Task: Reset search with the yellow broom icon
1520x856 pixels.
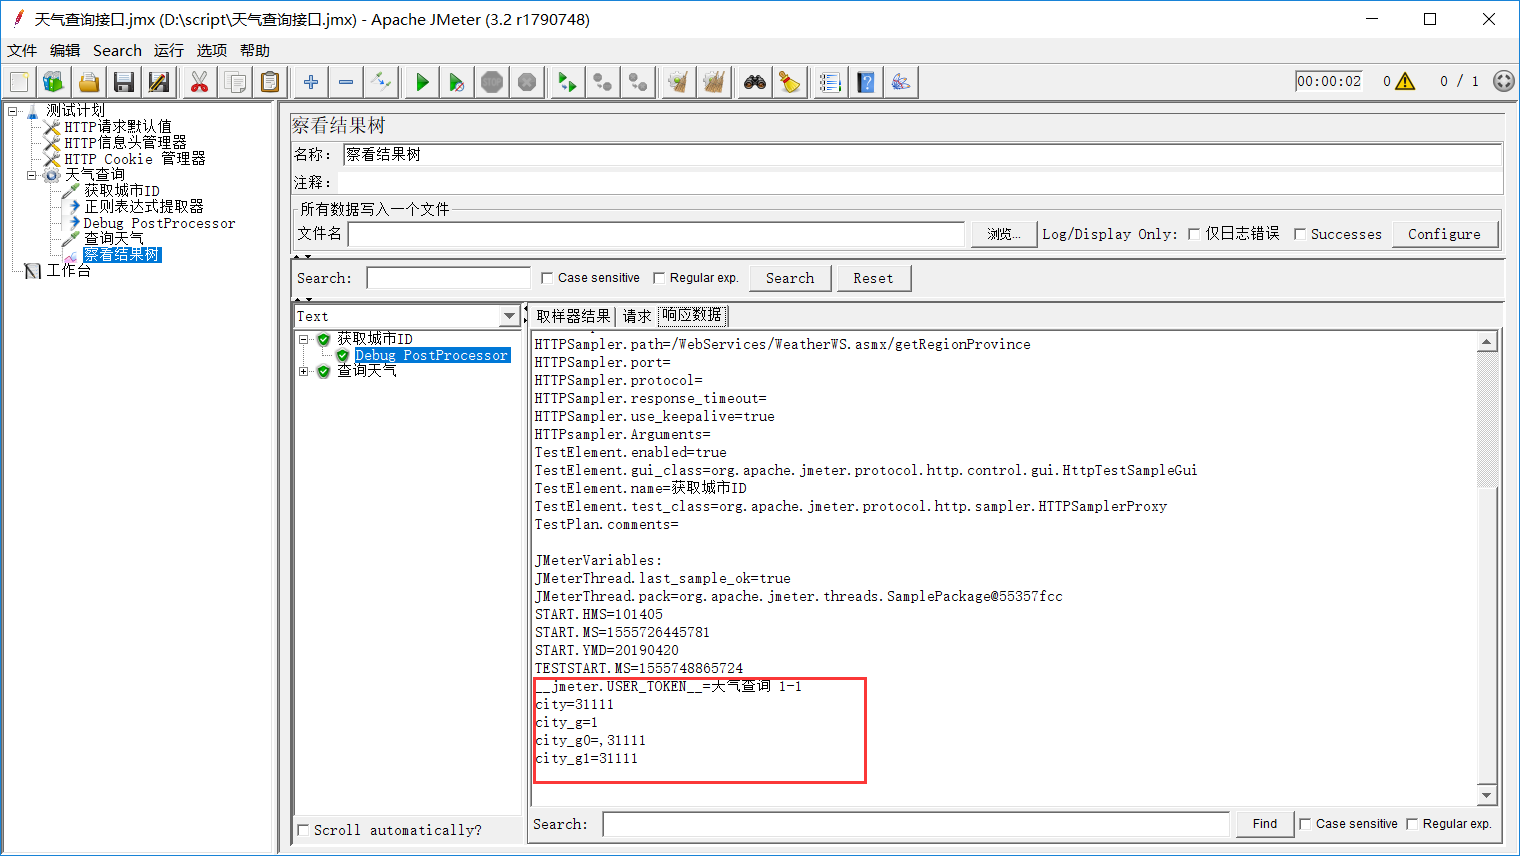Action: click(x=790, y=82)
